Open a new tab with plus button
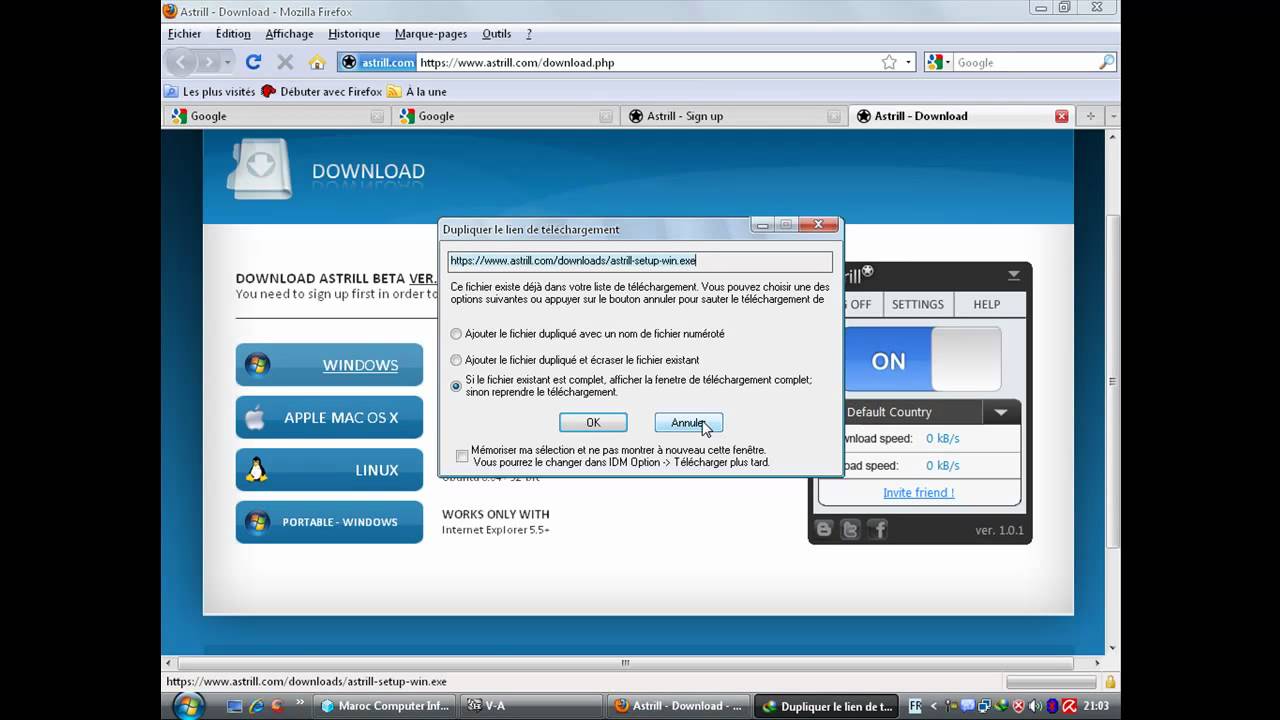The width and height of the screenshot is (1280, 720). click(1091, 116)
